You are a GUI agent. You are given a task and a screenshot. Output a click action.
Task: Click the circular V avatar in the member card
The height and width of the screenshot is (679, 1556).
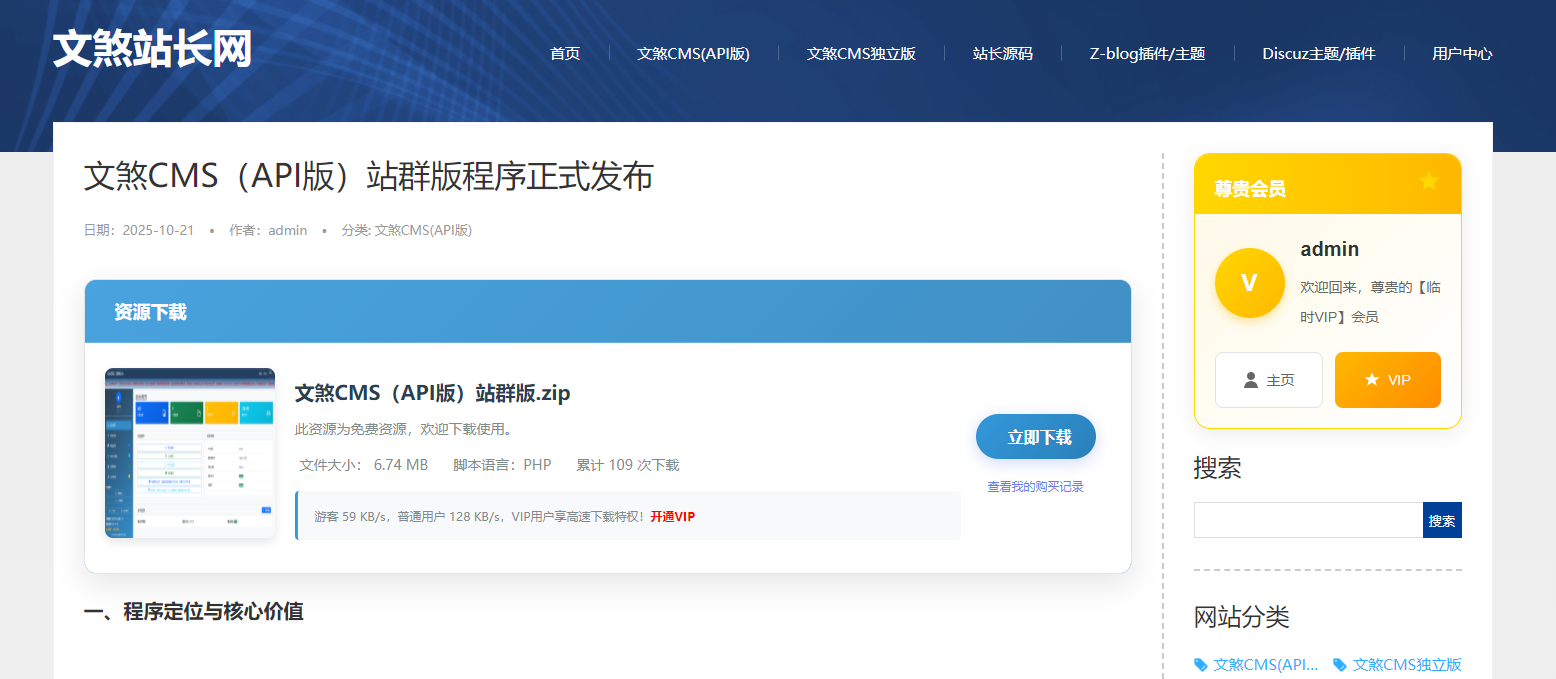click(x=1249, y=283)
